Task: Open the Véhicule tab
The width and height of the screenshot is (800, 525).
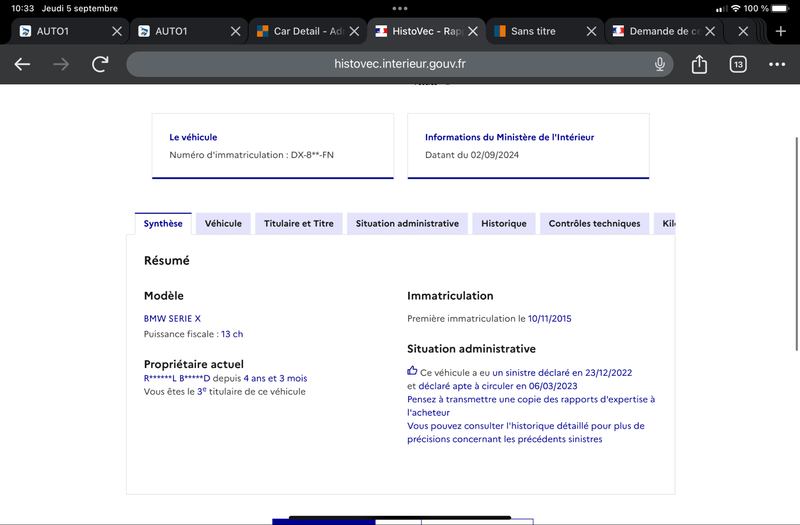Action: [223, 223]
